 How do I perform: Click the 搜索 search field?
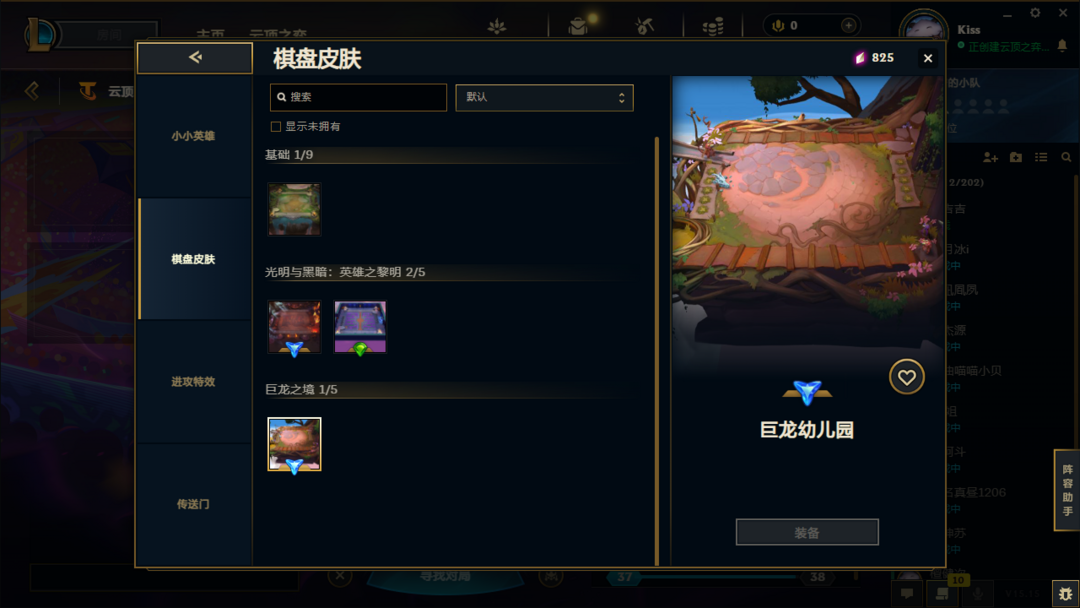(358, 97)
